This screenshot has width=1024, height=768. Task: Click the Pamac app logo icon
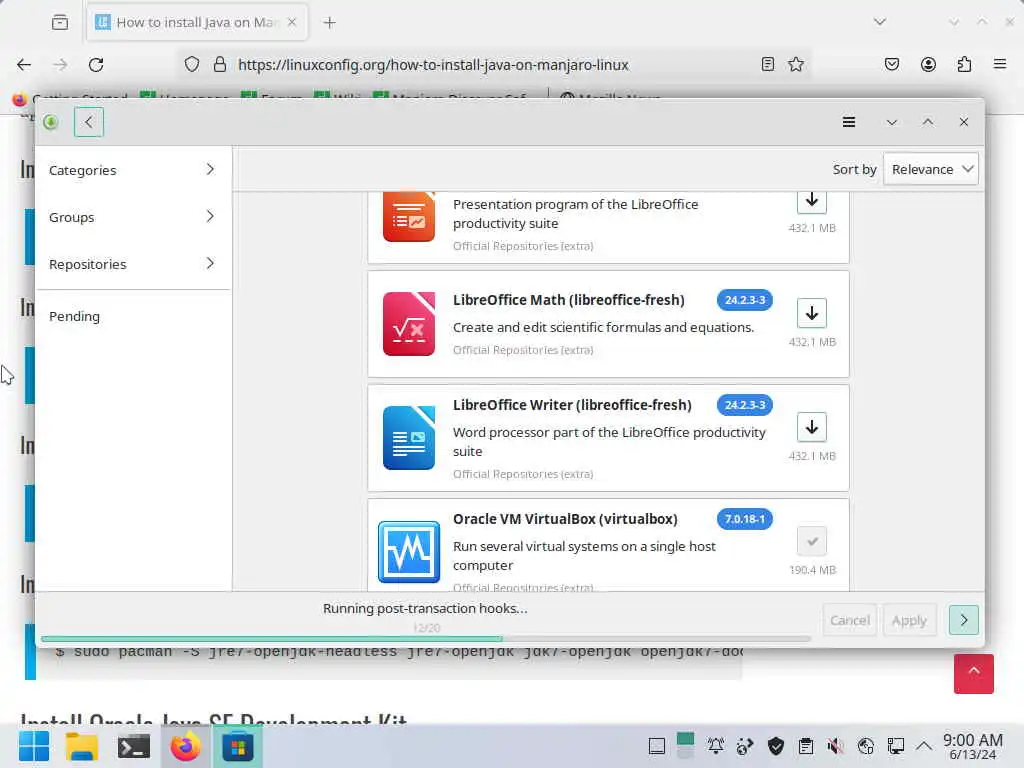point(51,122)
